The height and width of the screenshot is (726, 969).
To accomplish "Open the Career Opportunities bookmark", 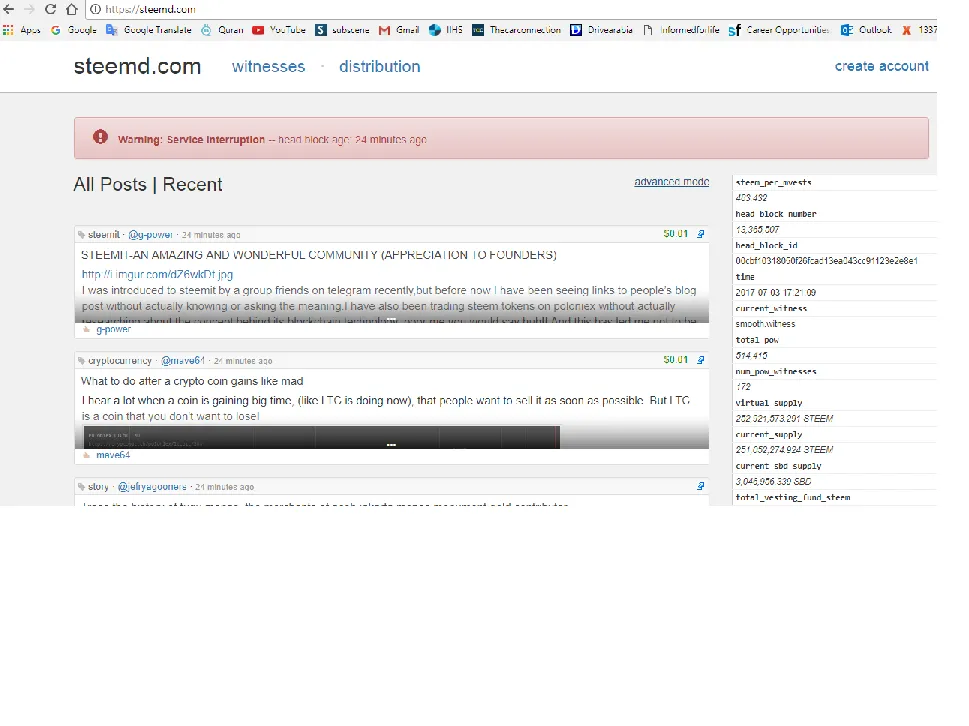I will (779, 30).
